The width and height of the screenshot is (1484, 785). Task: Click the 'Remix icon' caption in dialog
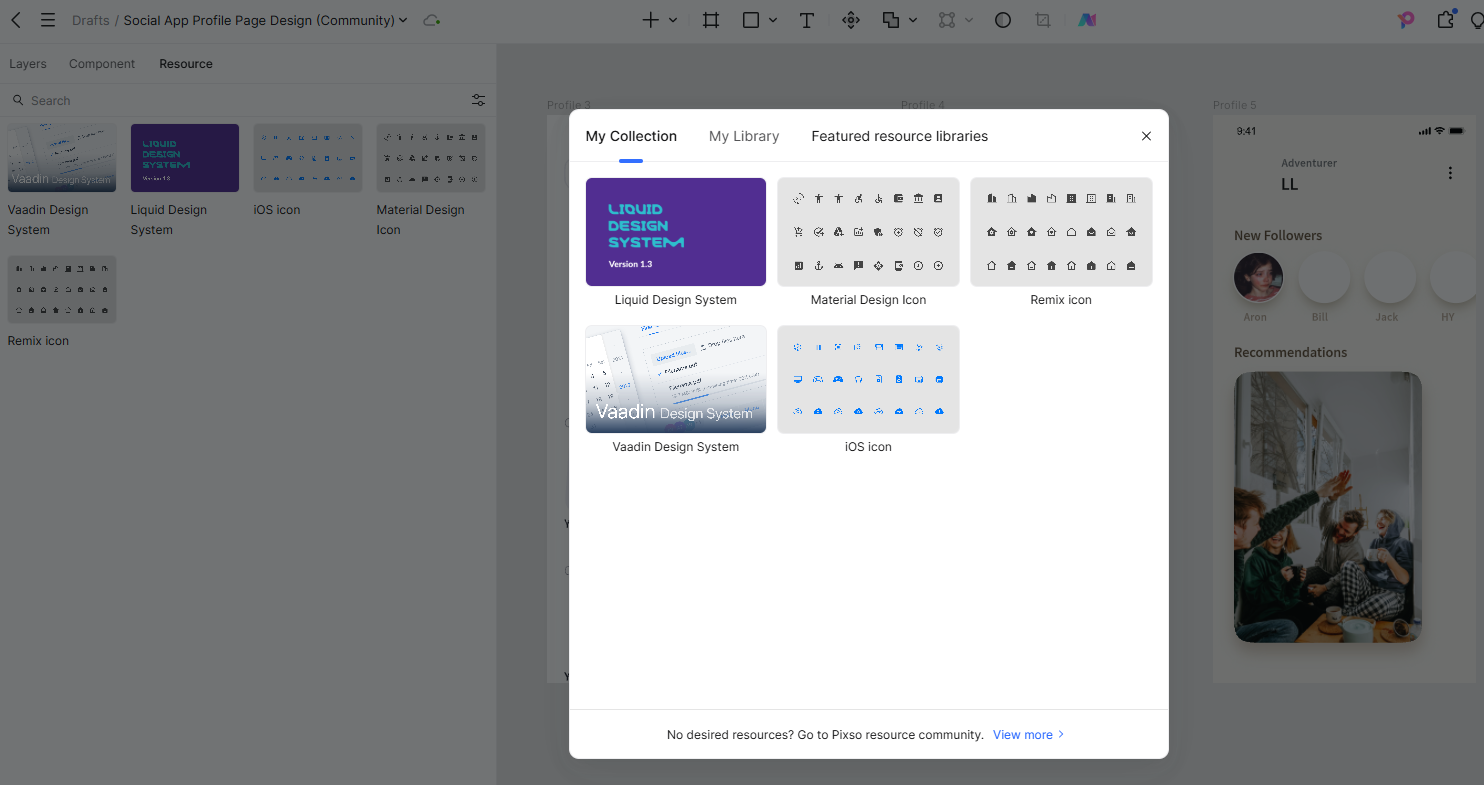1061,300
